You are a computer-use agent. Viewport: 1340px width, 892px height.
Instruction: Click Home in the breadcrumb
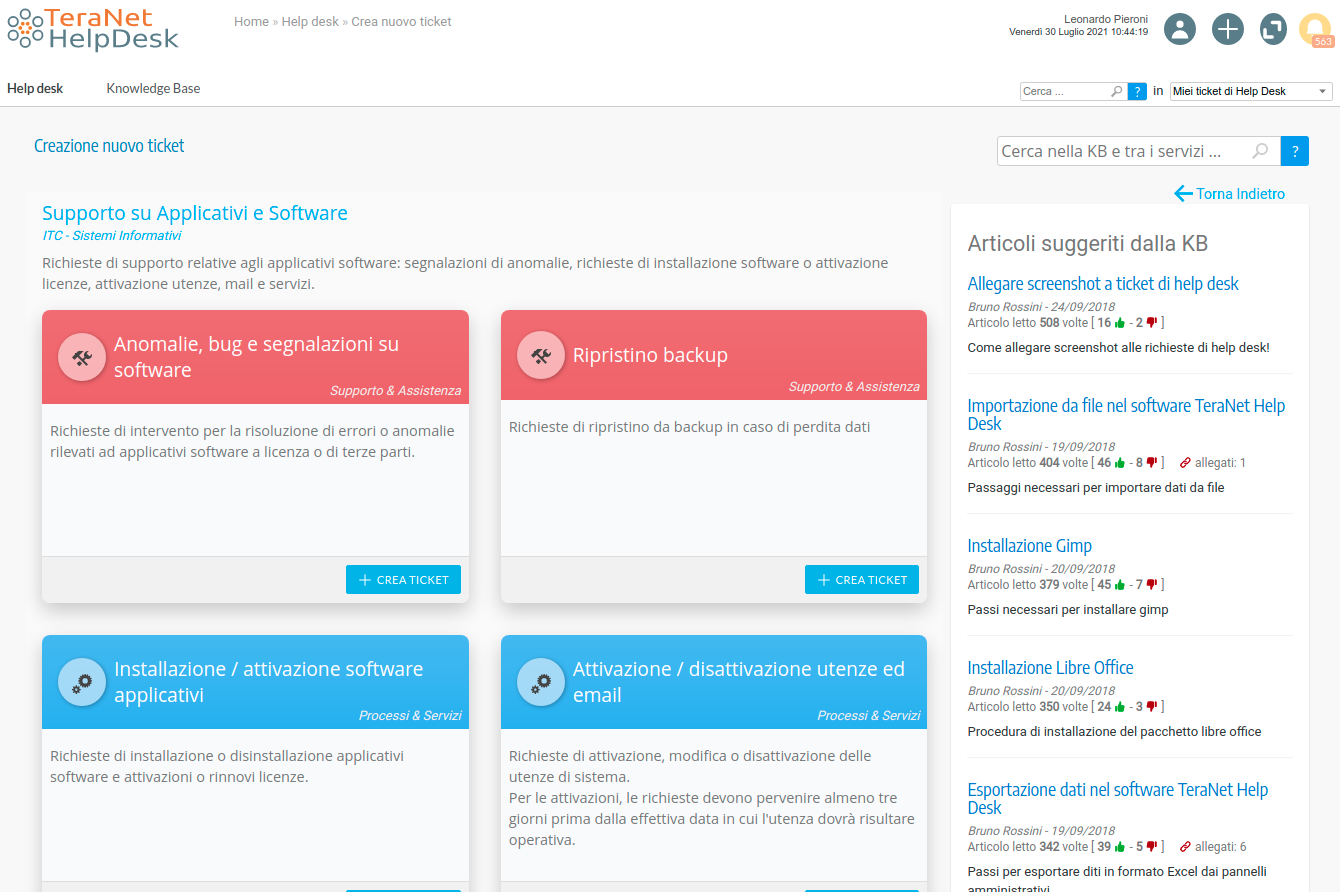pos(251,22)
